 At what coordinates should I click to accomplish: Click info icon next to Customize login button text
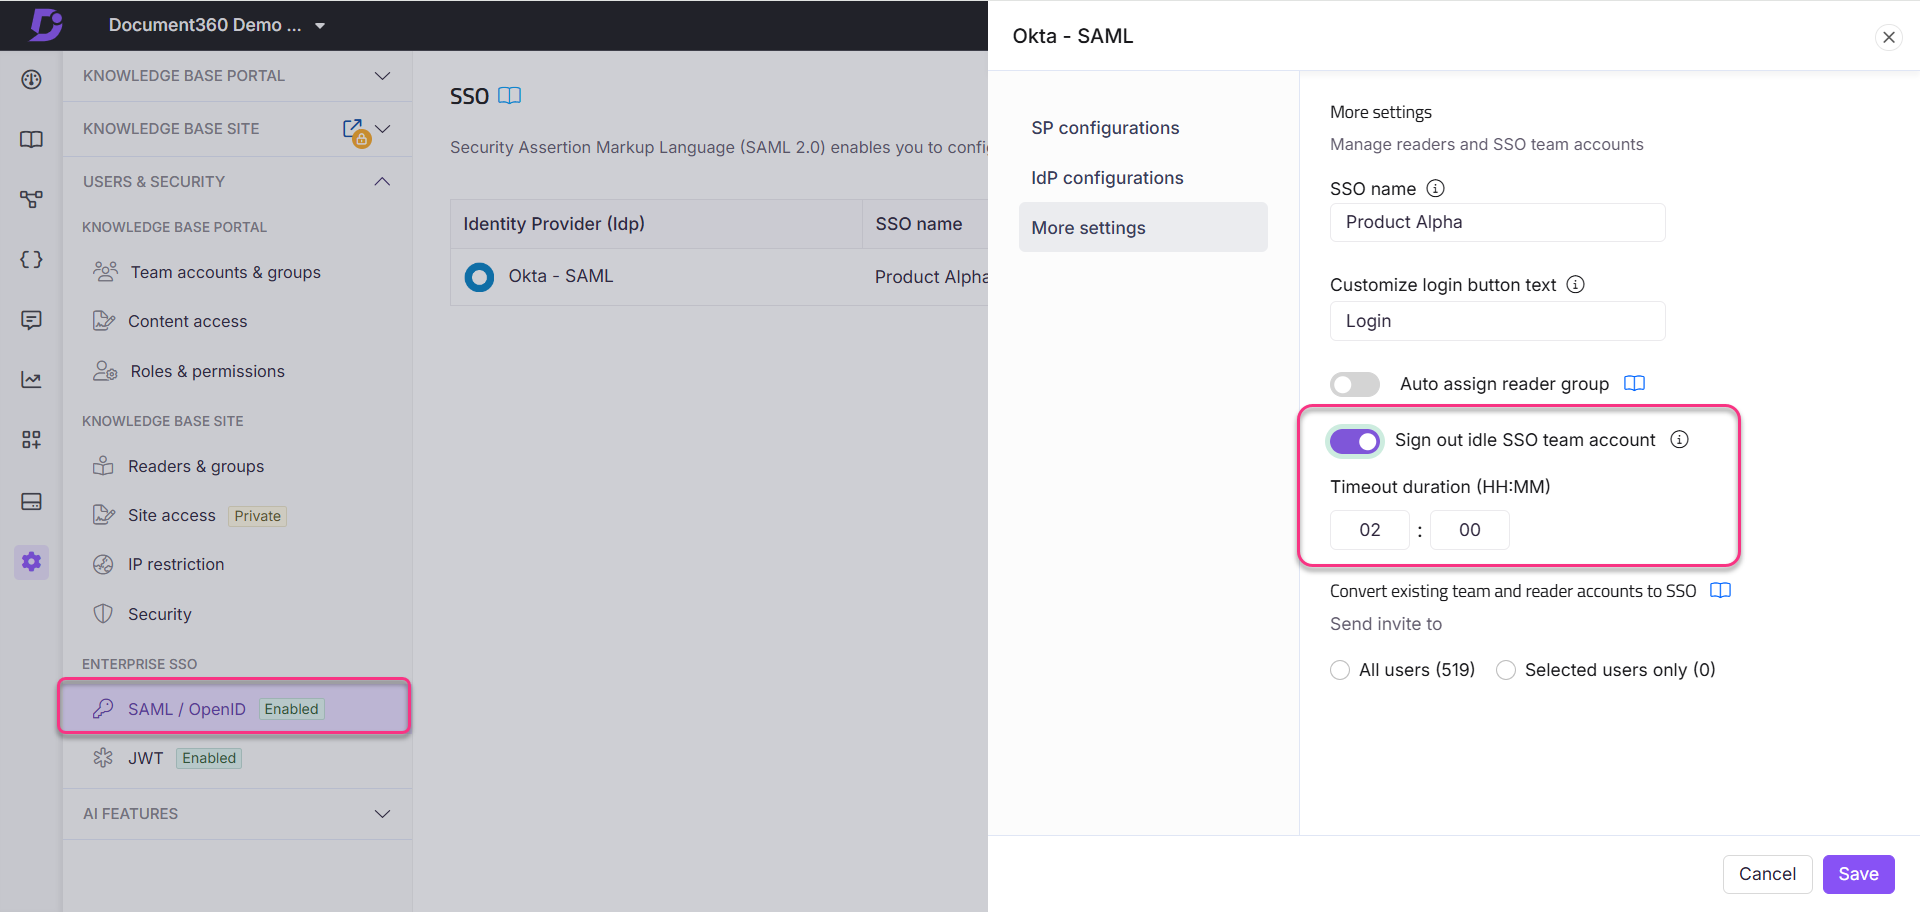tap(1576, 284)
